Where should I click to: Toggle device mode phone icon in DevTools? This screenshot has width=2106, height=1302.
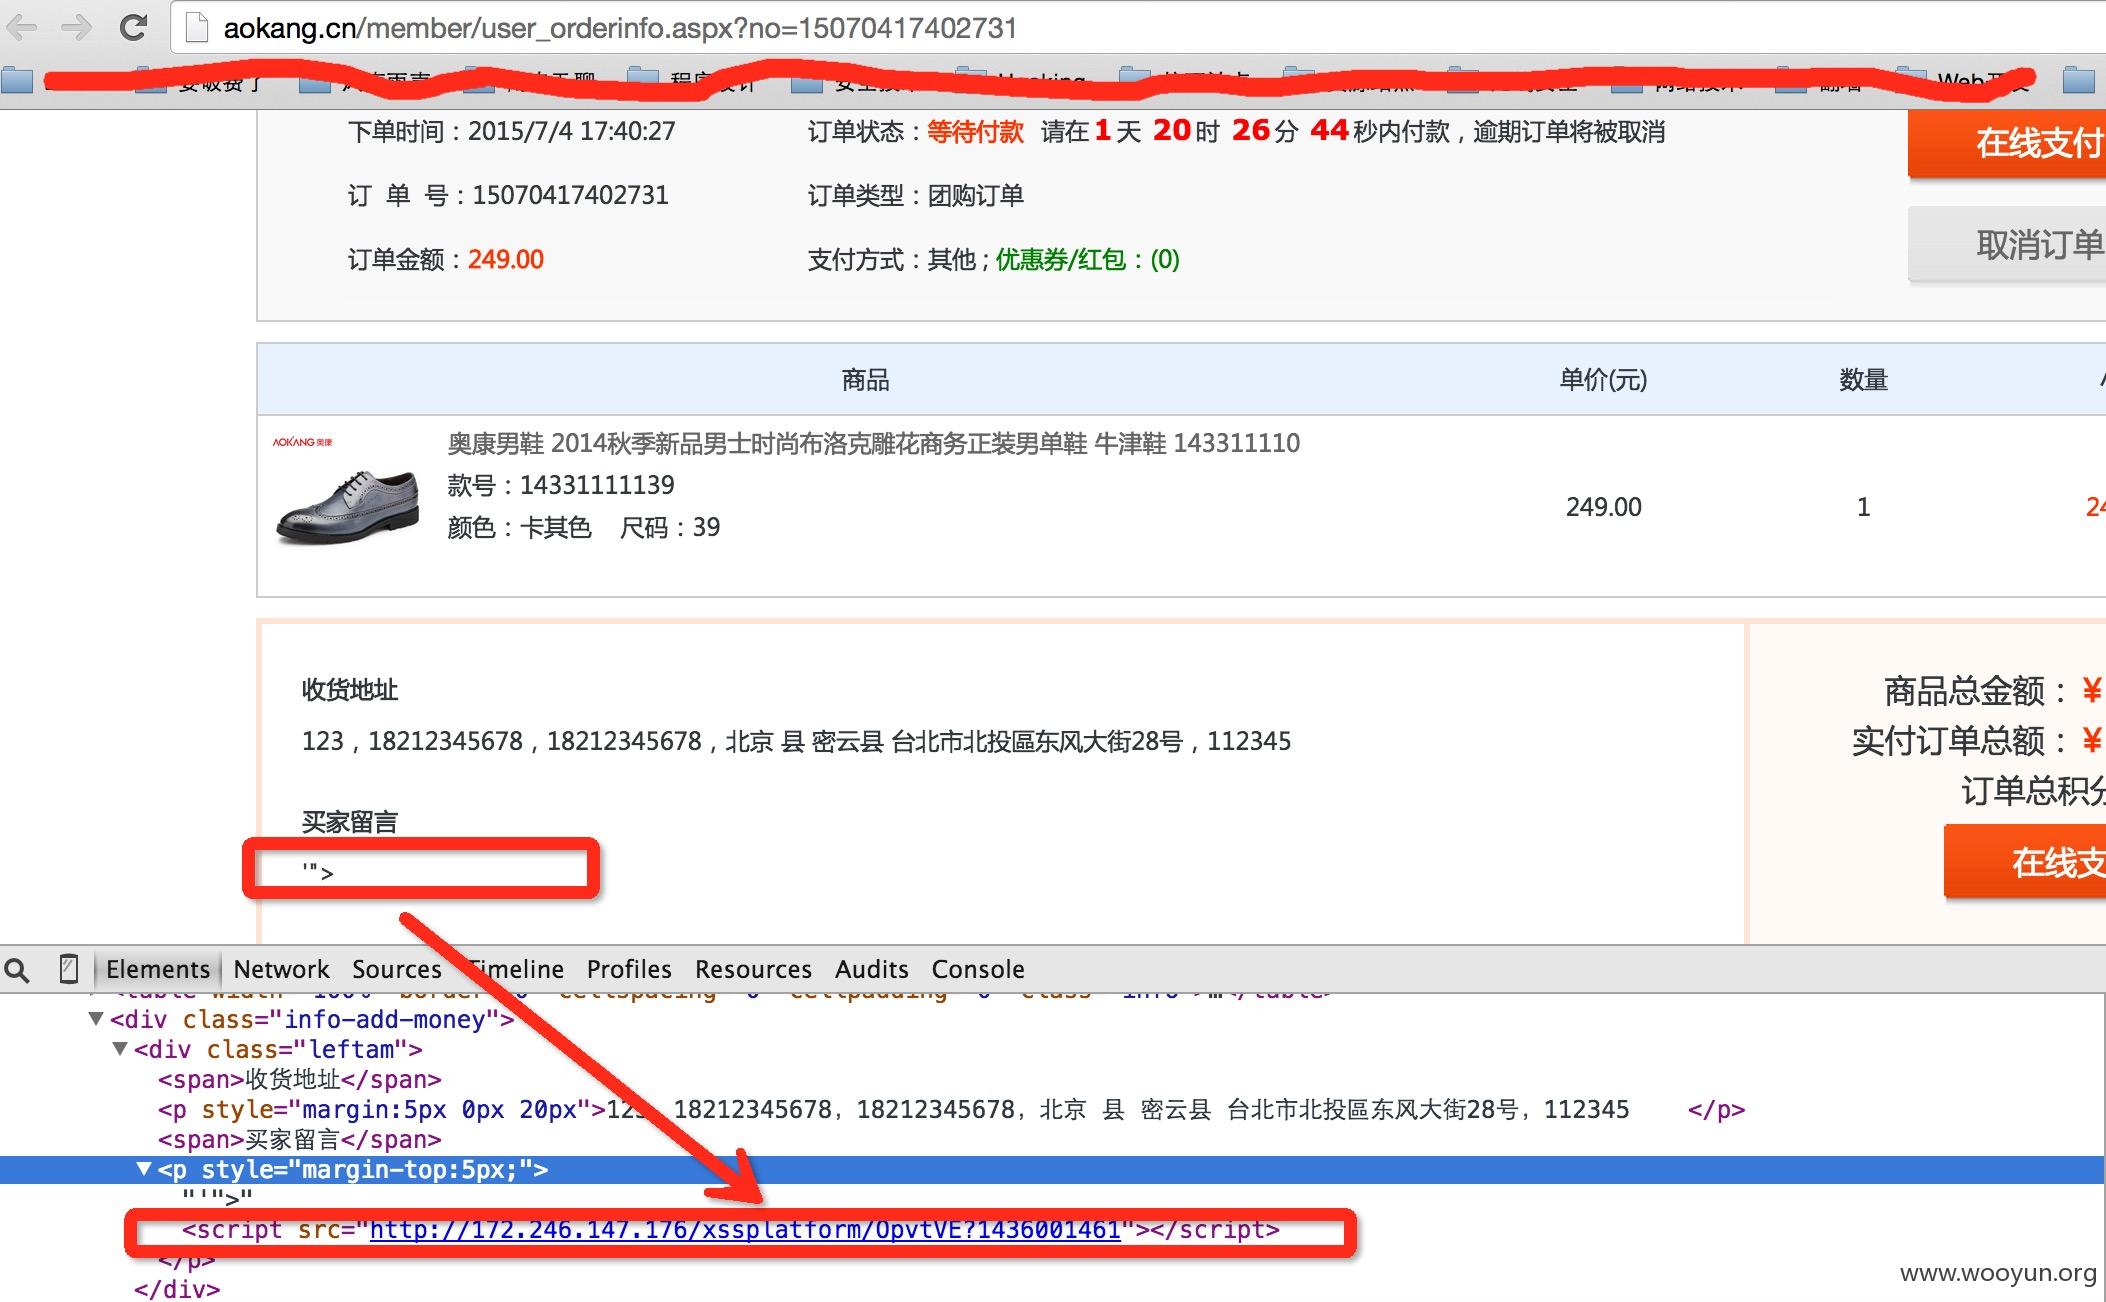[68, 969]
